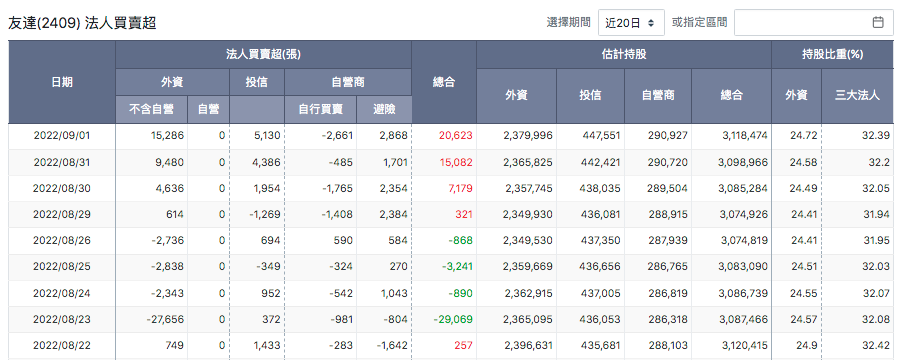Click the red total value 15,082
The image size is (907, 360).
(x=456, y=163)
